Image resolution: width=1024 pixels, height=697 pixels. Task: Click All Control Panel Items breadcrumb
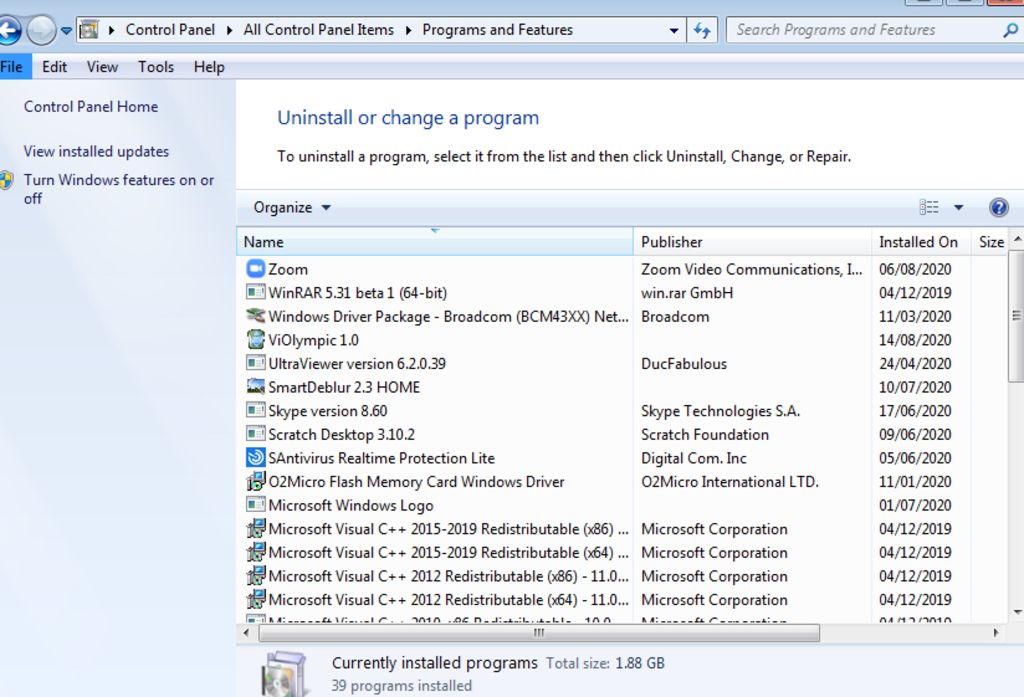pos(319,30)
